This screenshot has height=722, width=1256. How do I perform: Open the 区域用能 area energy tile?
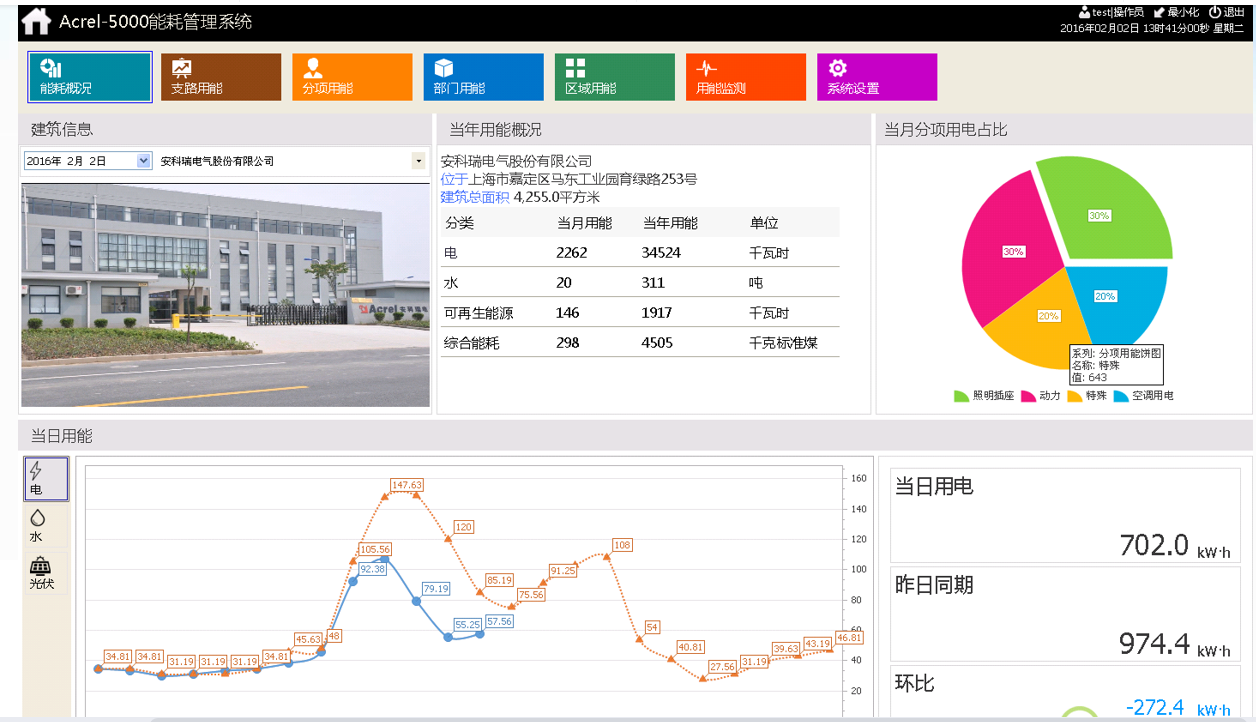tap(614, 77)
